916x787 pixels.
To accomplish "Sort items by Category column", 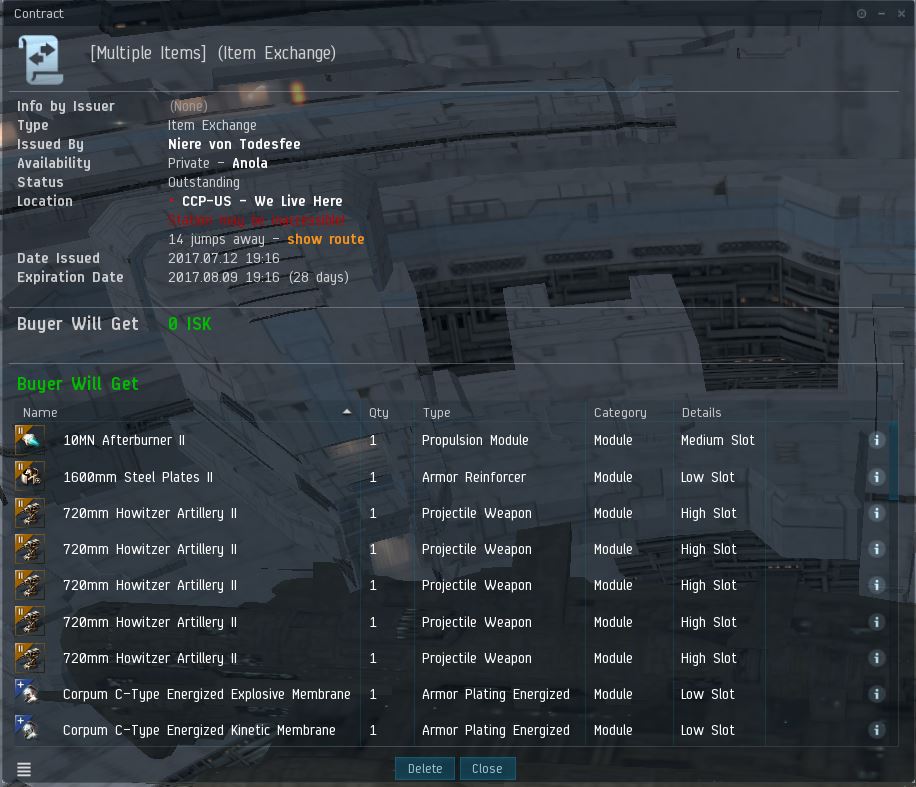I will pyautogui.click(x=620, y=412).
